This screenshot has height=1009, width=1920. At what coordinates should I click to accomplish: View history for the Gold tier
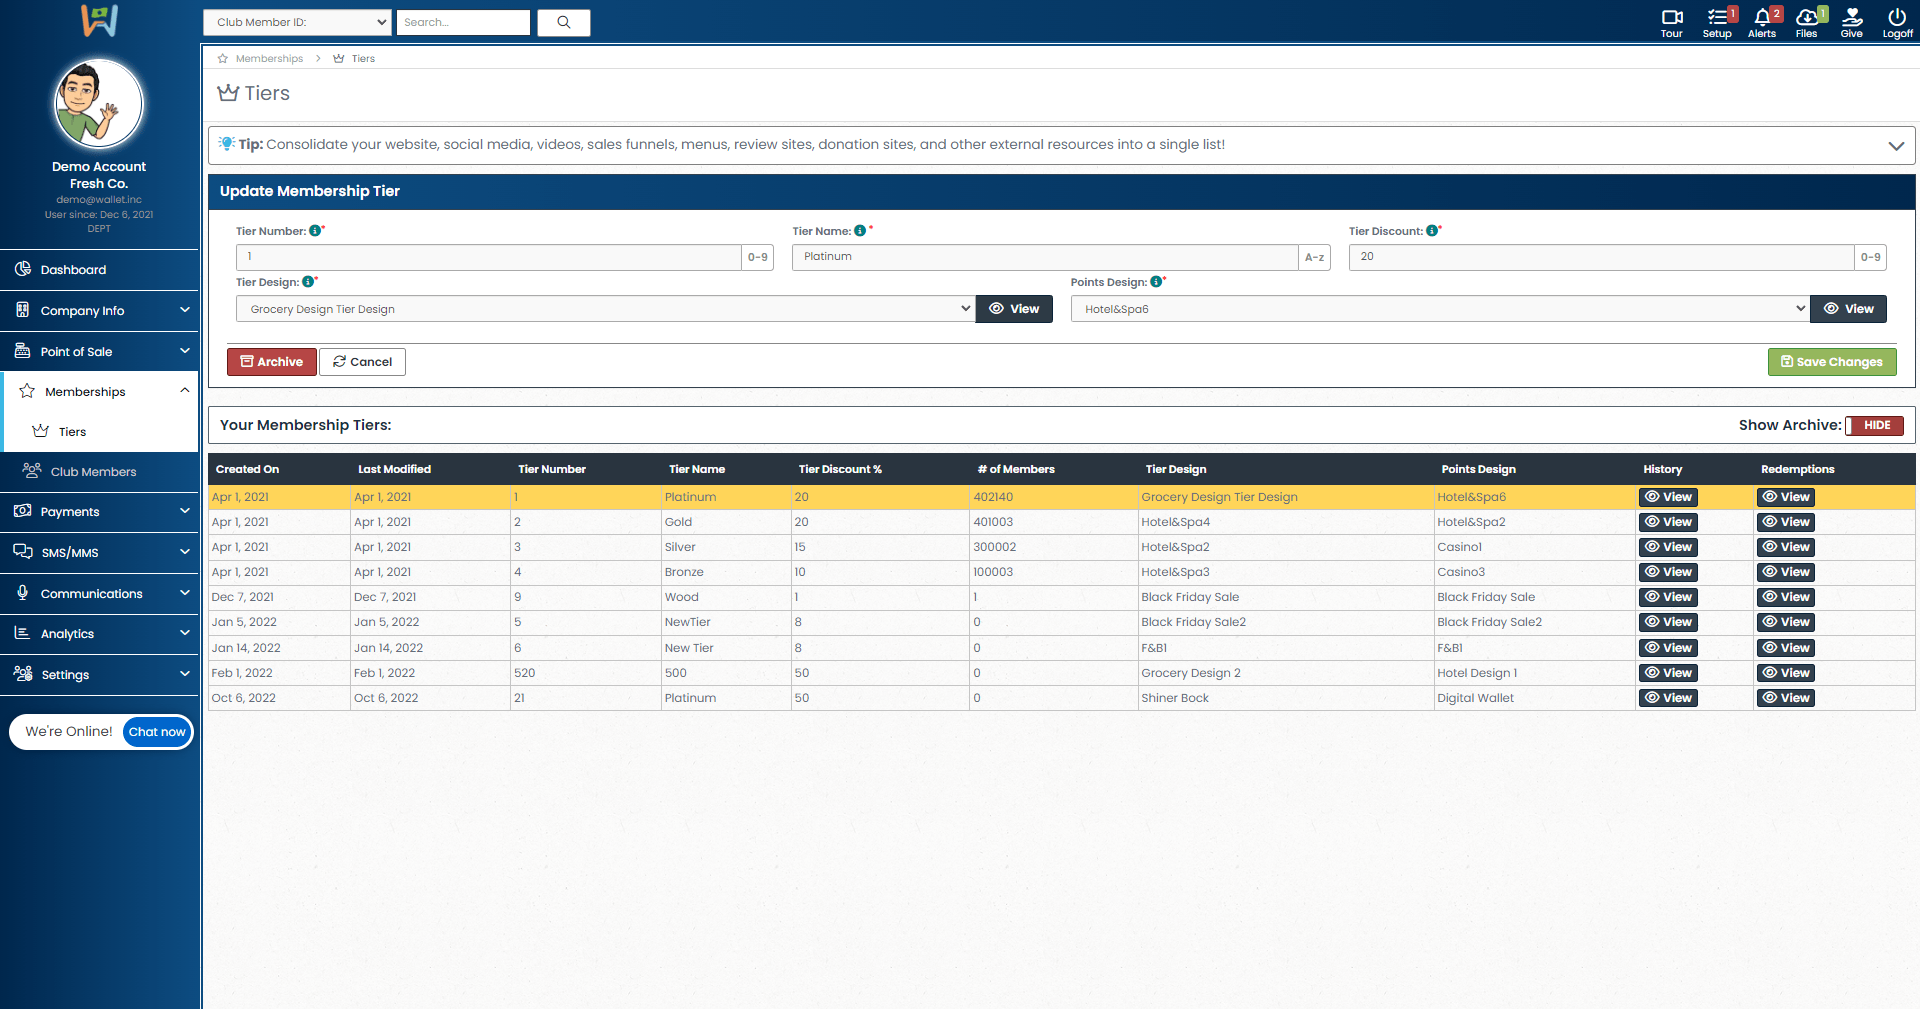1668,522
